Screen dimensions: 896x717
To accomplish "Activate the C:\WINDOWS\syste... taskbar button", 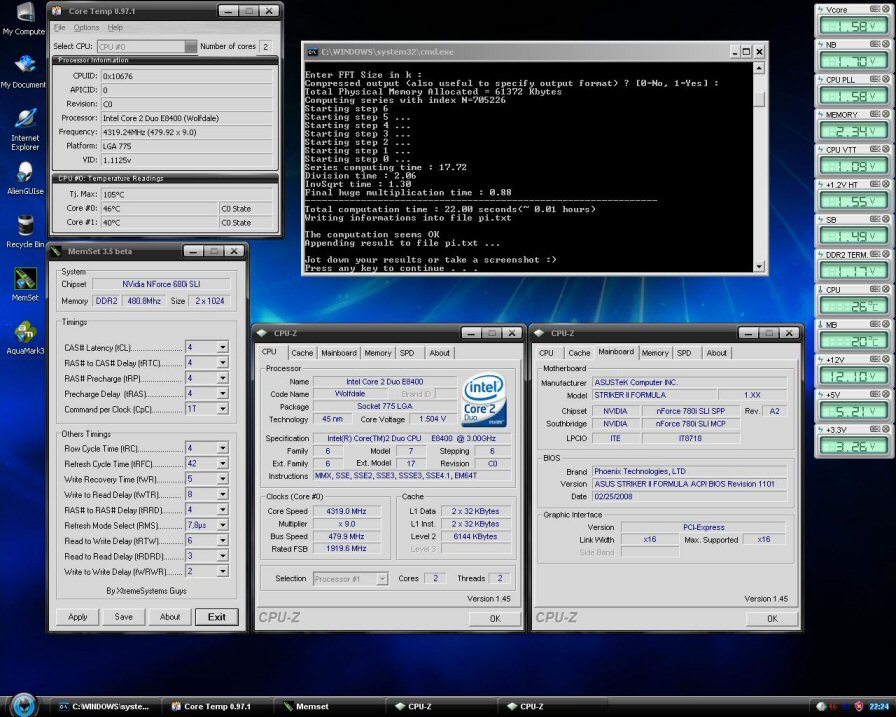I will (x=106, y=707).
